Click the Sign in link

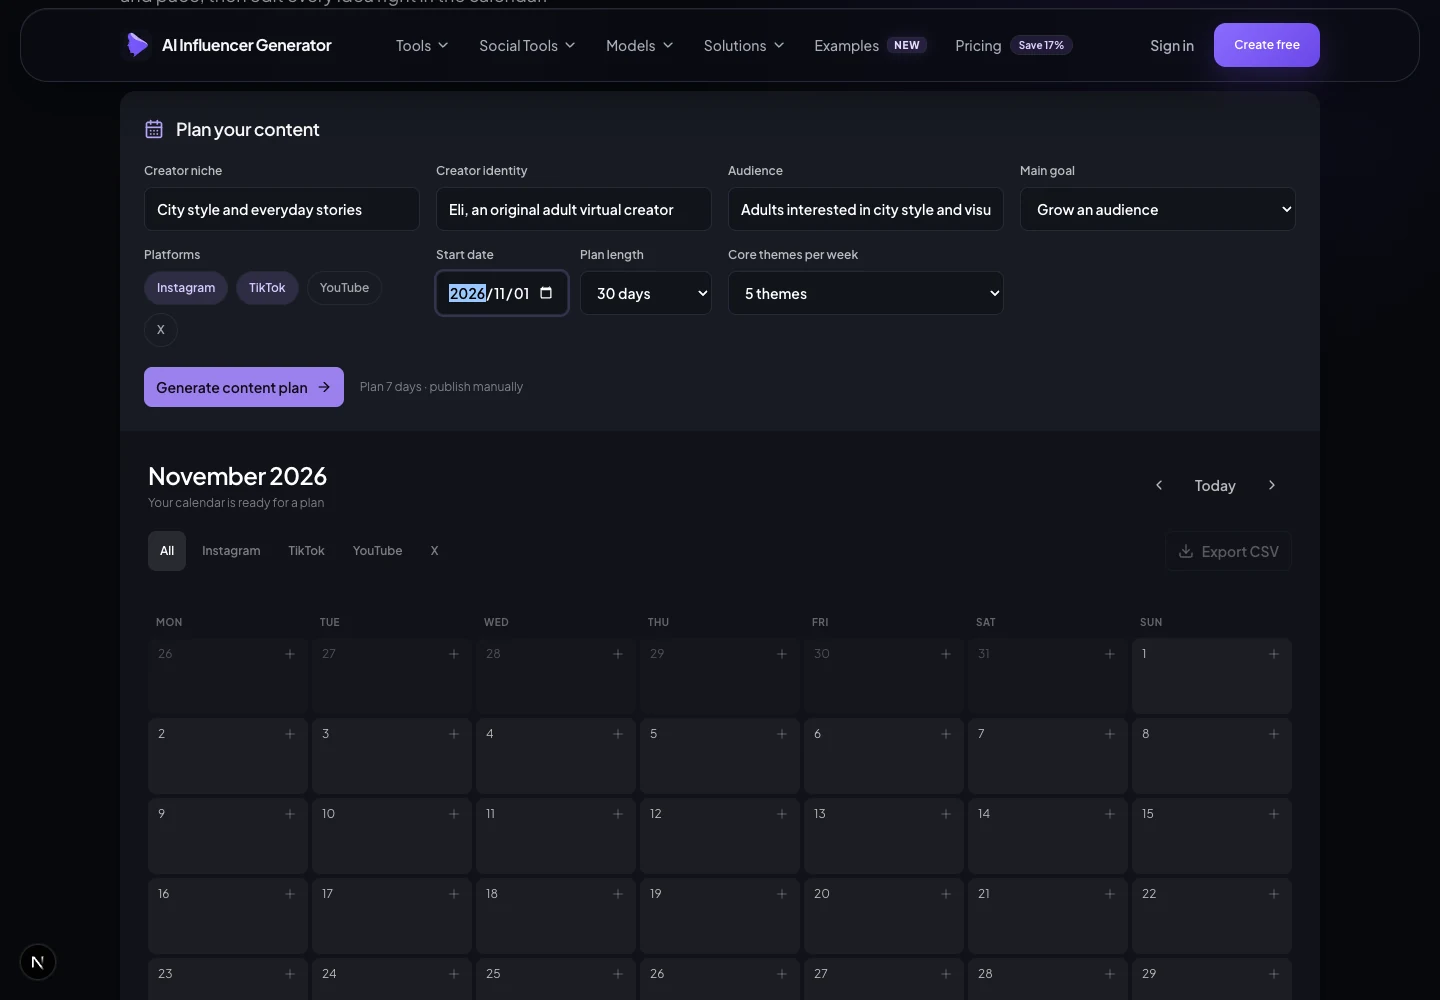click(x=1172, y=45)
